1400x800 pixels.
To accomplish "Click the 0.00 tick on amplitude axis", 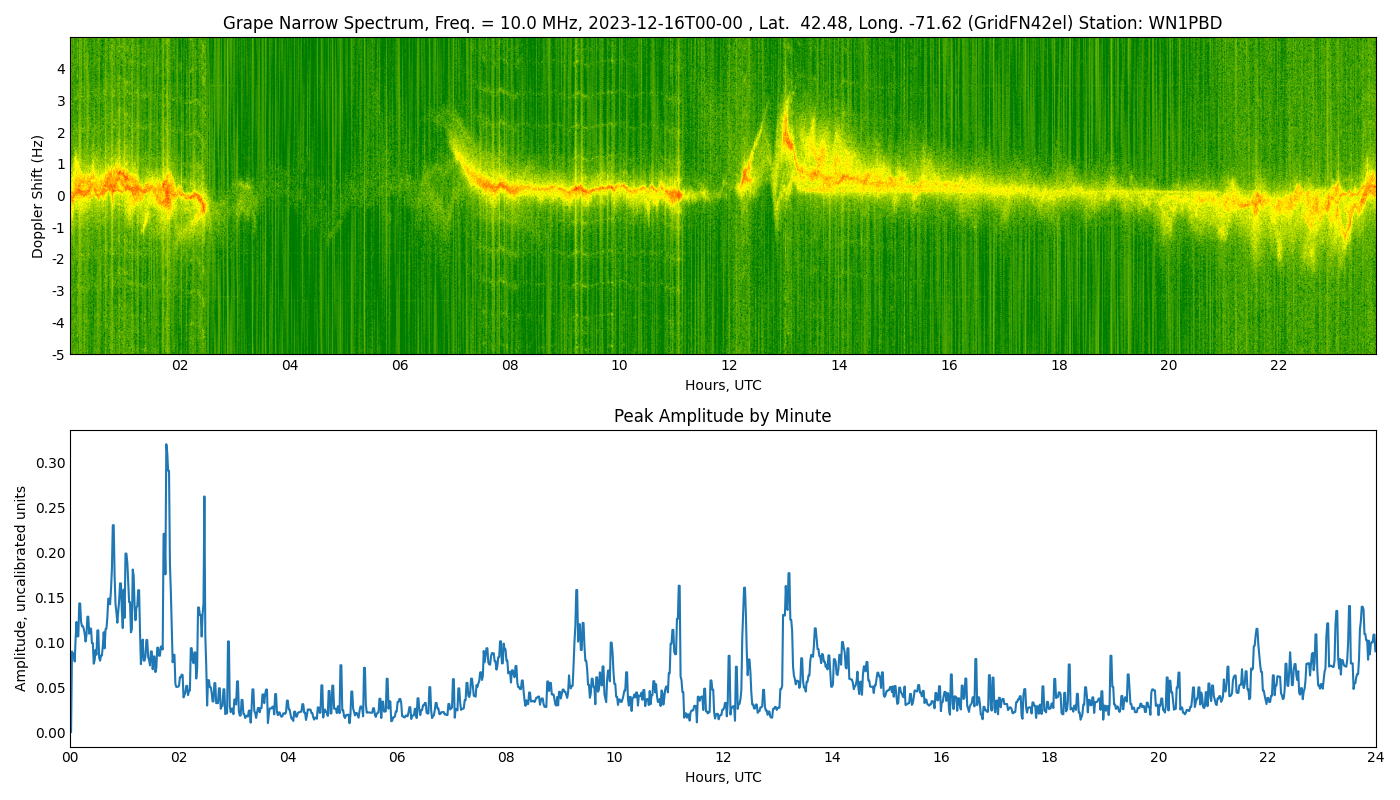I will (50, 733).
